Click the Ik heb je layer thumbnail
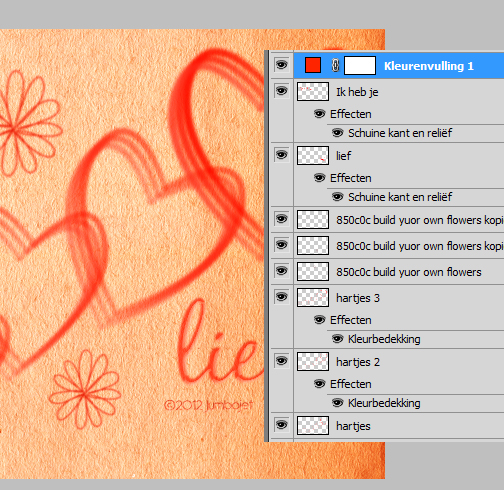The width and height of the screenshot is (504, 490). [313, 91]
